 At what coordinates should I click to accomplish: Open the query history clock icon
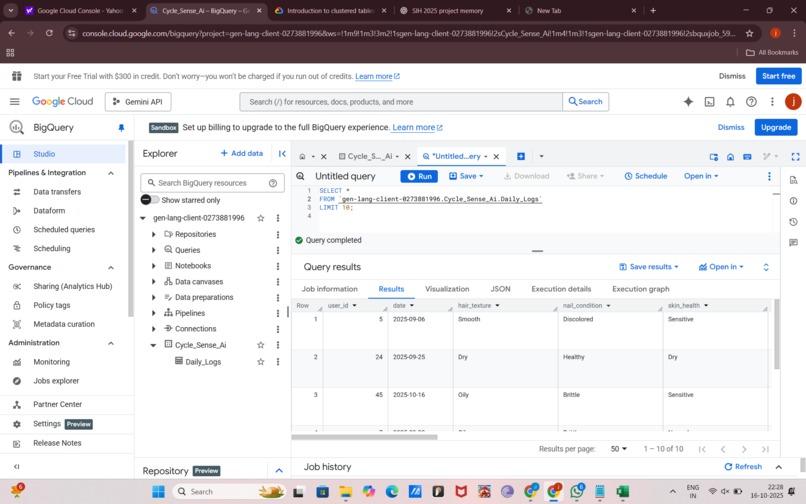click(793, 222)
